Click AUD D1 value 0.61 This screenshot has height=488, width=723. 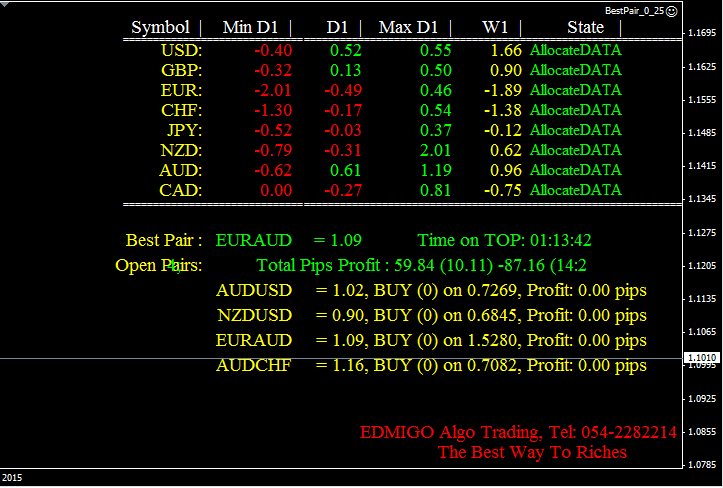(346, 170)
